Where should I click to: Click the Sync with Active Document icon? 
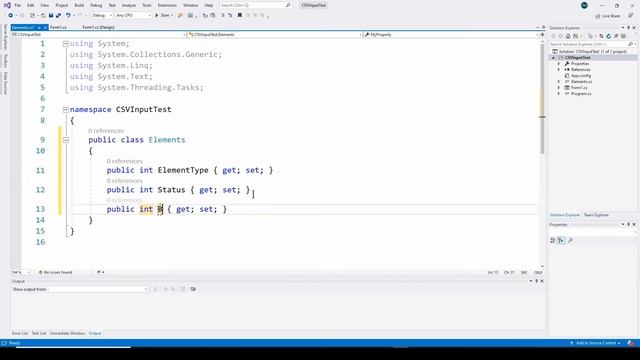point(601,36)
